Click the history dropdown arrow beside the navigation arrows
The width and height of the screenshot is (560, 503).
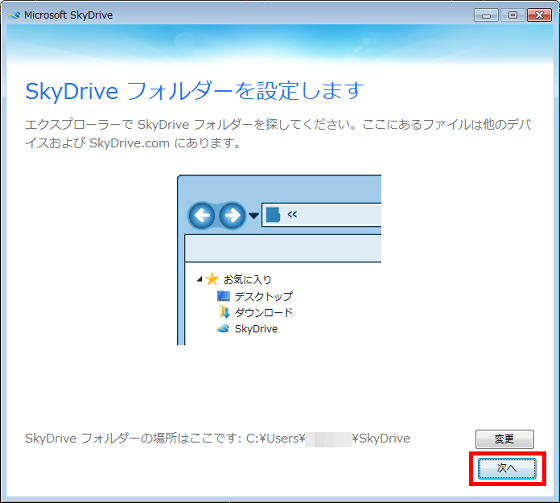[254, 216]
